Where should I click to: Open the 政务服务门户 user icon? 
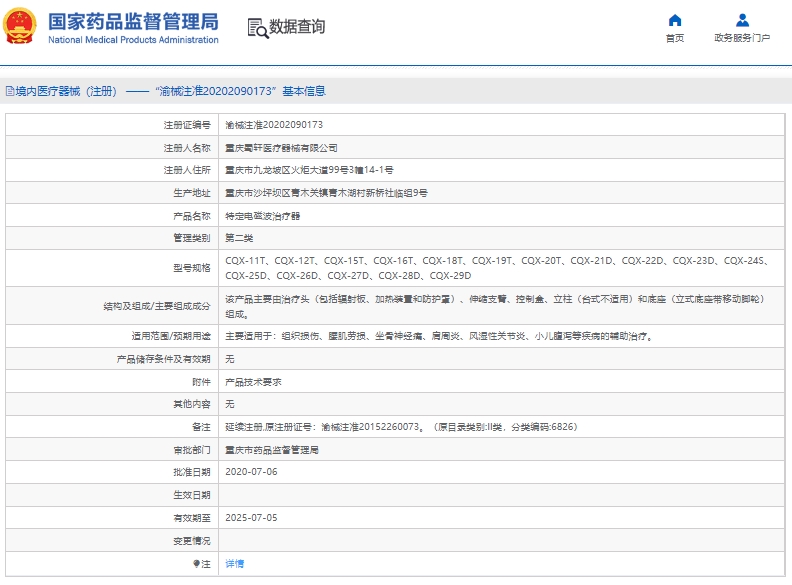(742, 20)
